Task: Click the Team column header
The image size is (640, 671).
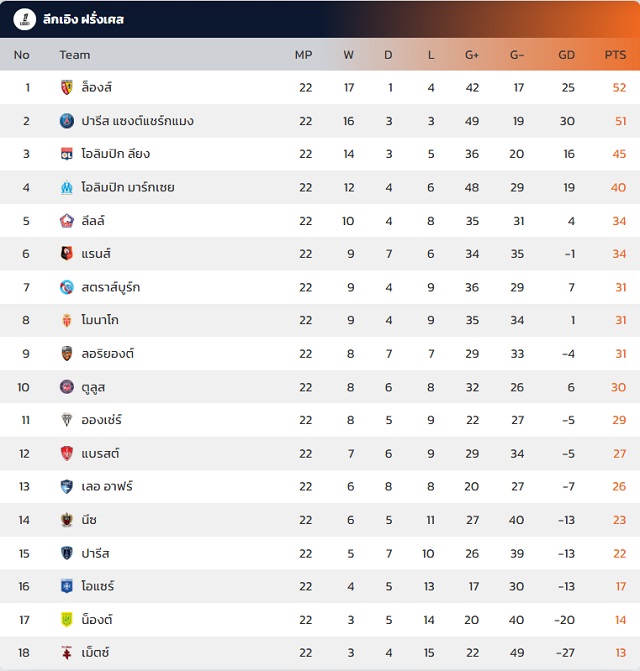Action: tap(75, 55)
